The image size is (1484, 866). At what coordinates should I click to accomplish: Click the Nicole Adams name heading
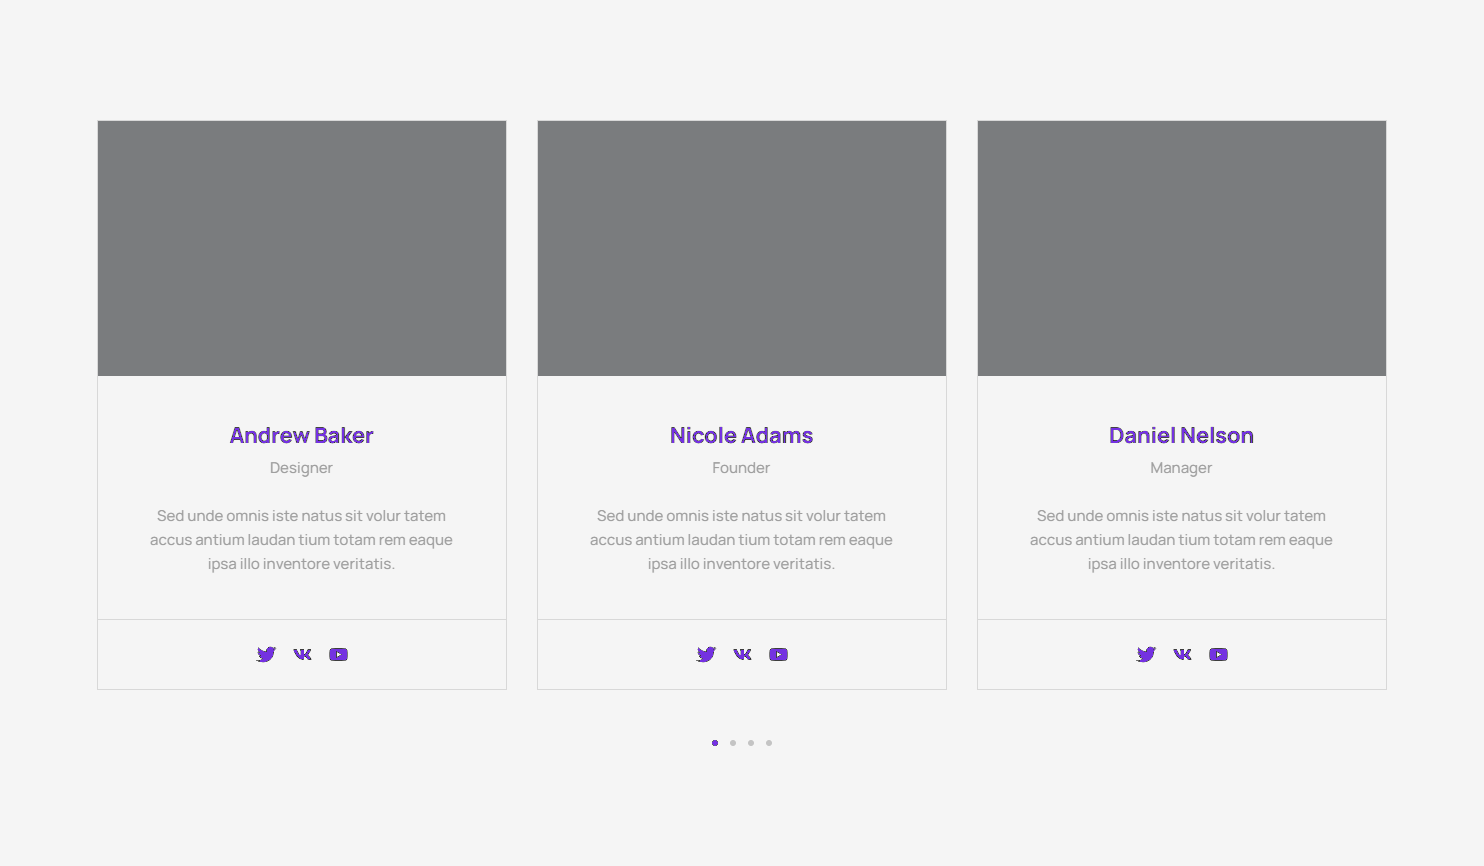pos(741,435)
